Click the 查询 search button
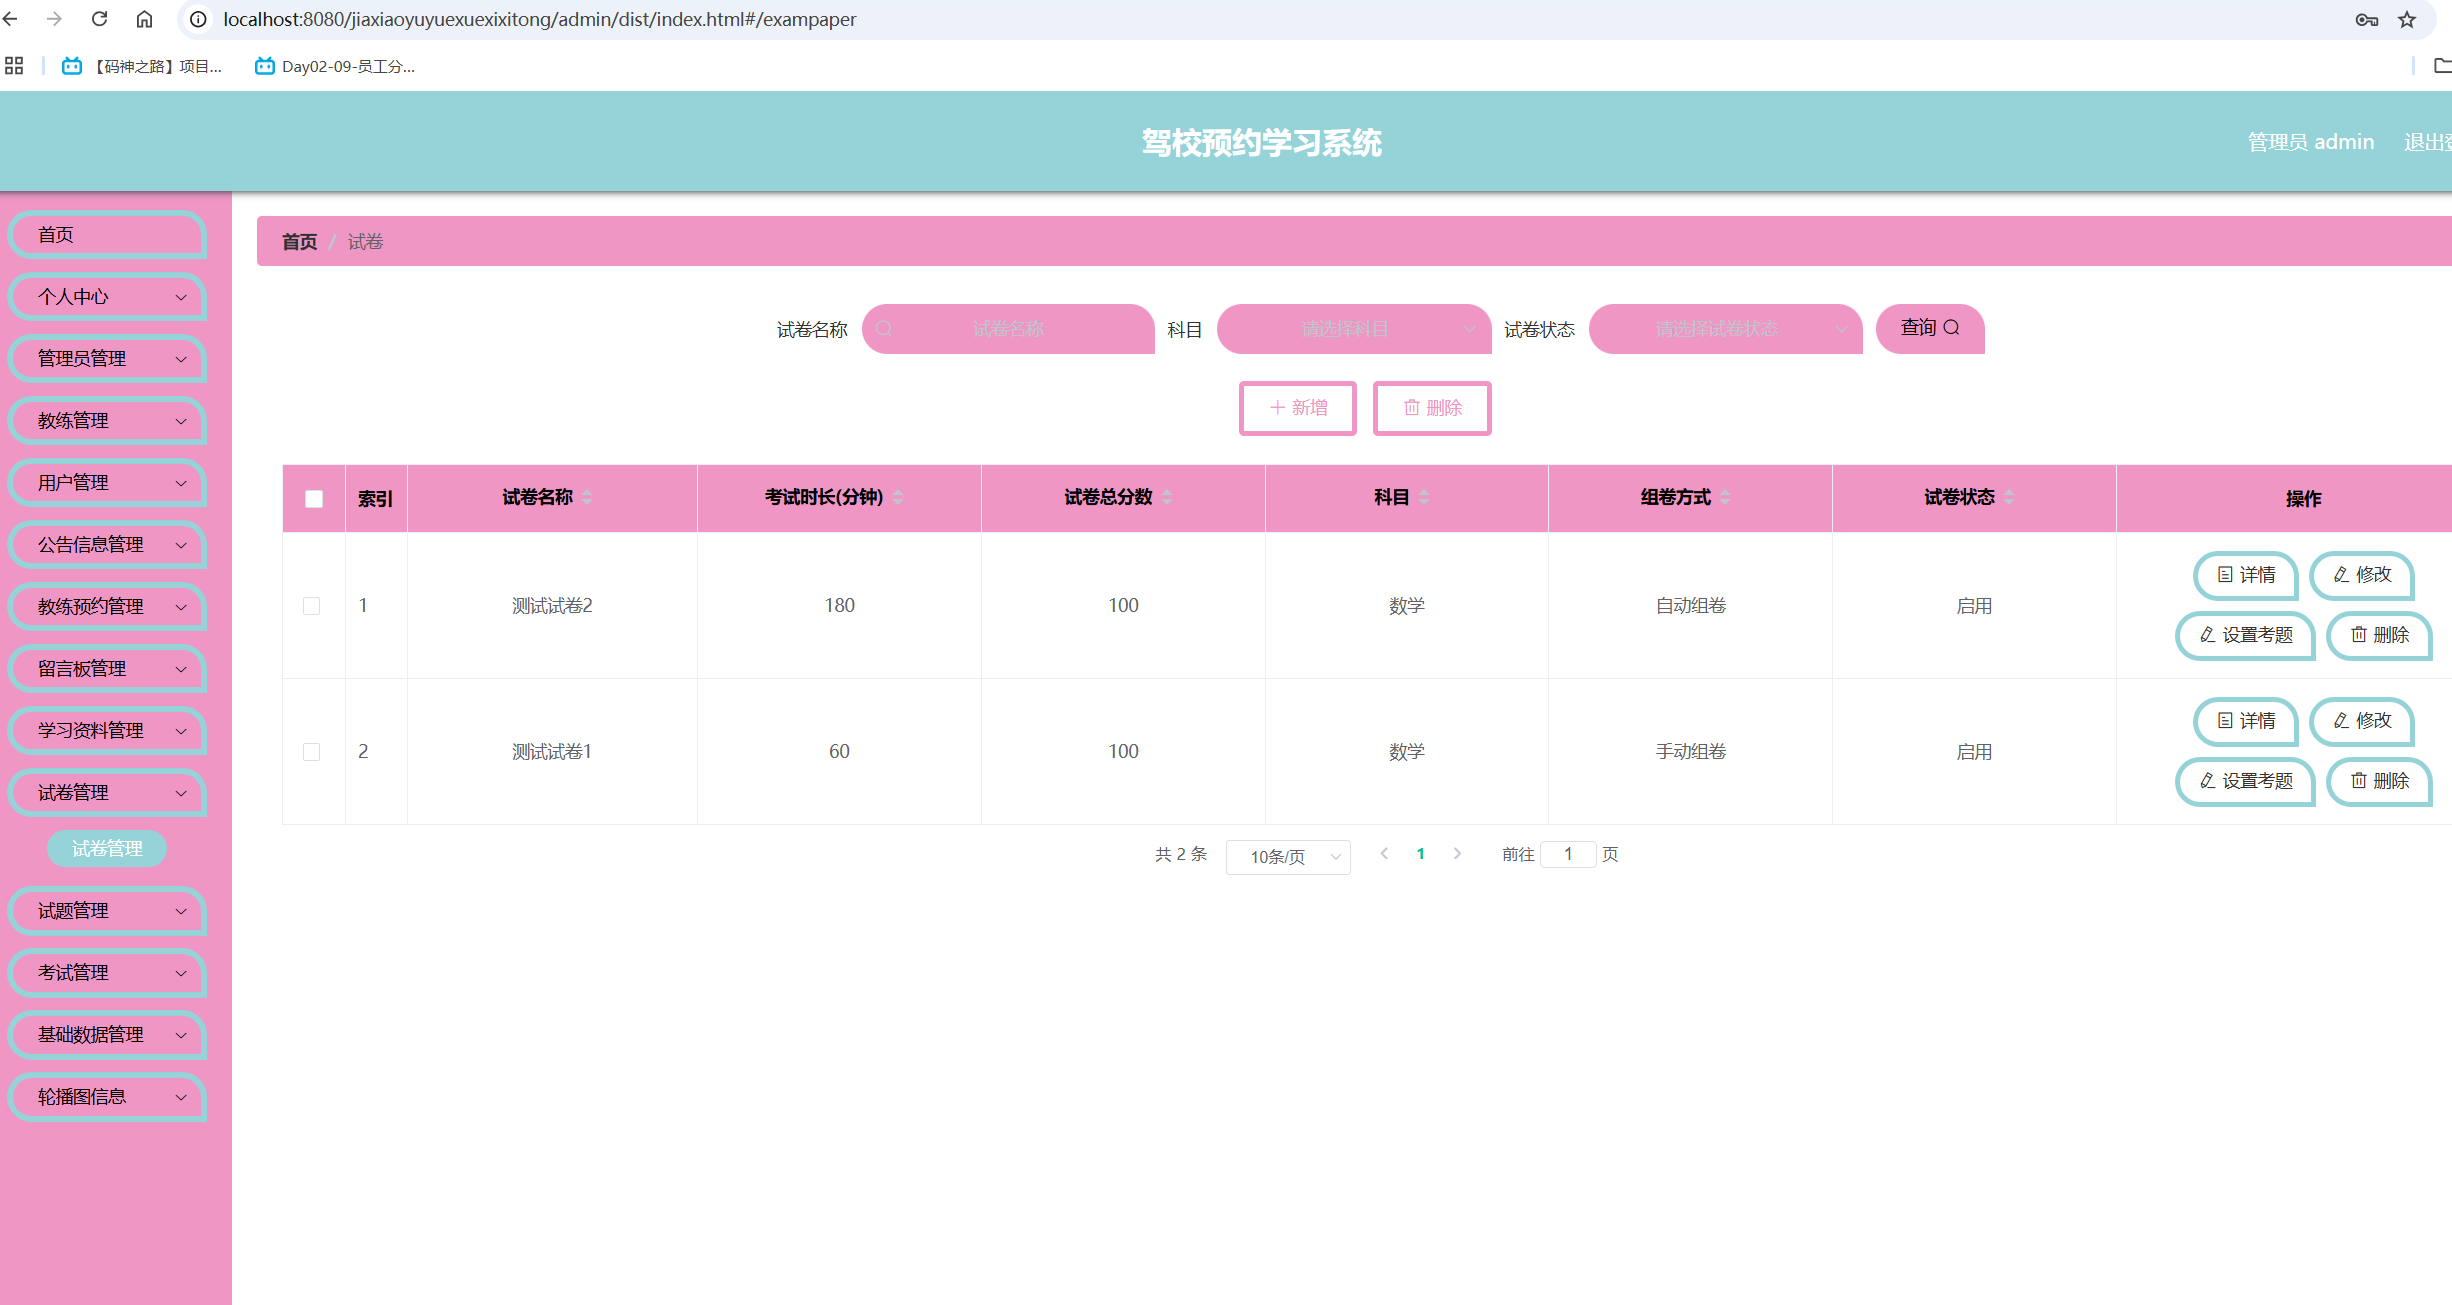The image size is (2452, 1305). [1930, 328]
